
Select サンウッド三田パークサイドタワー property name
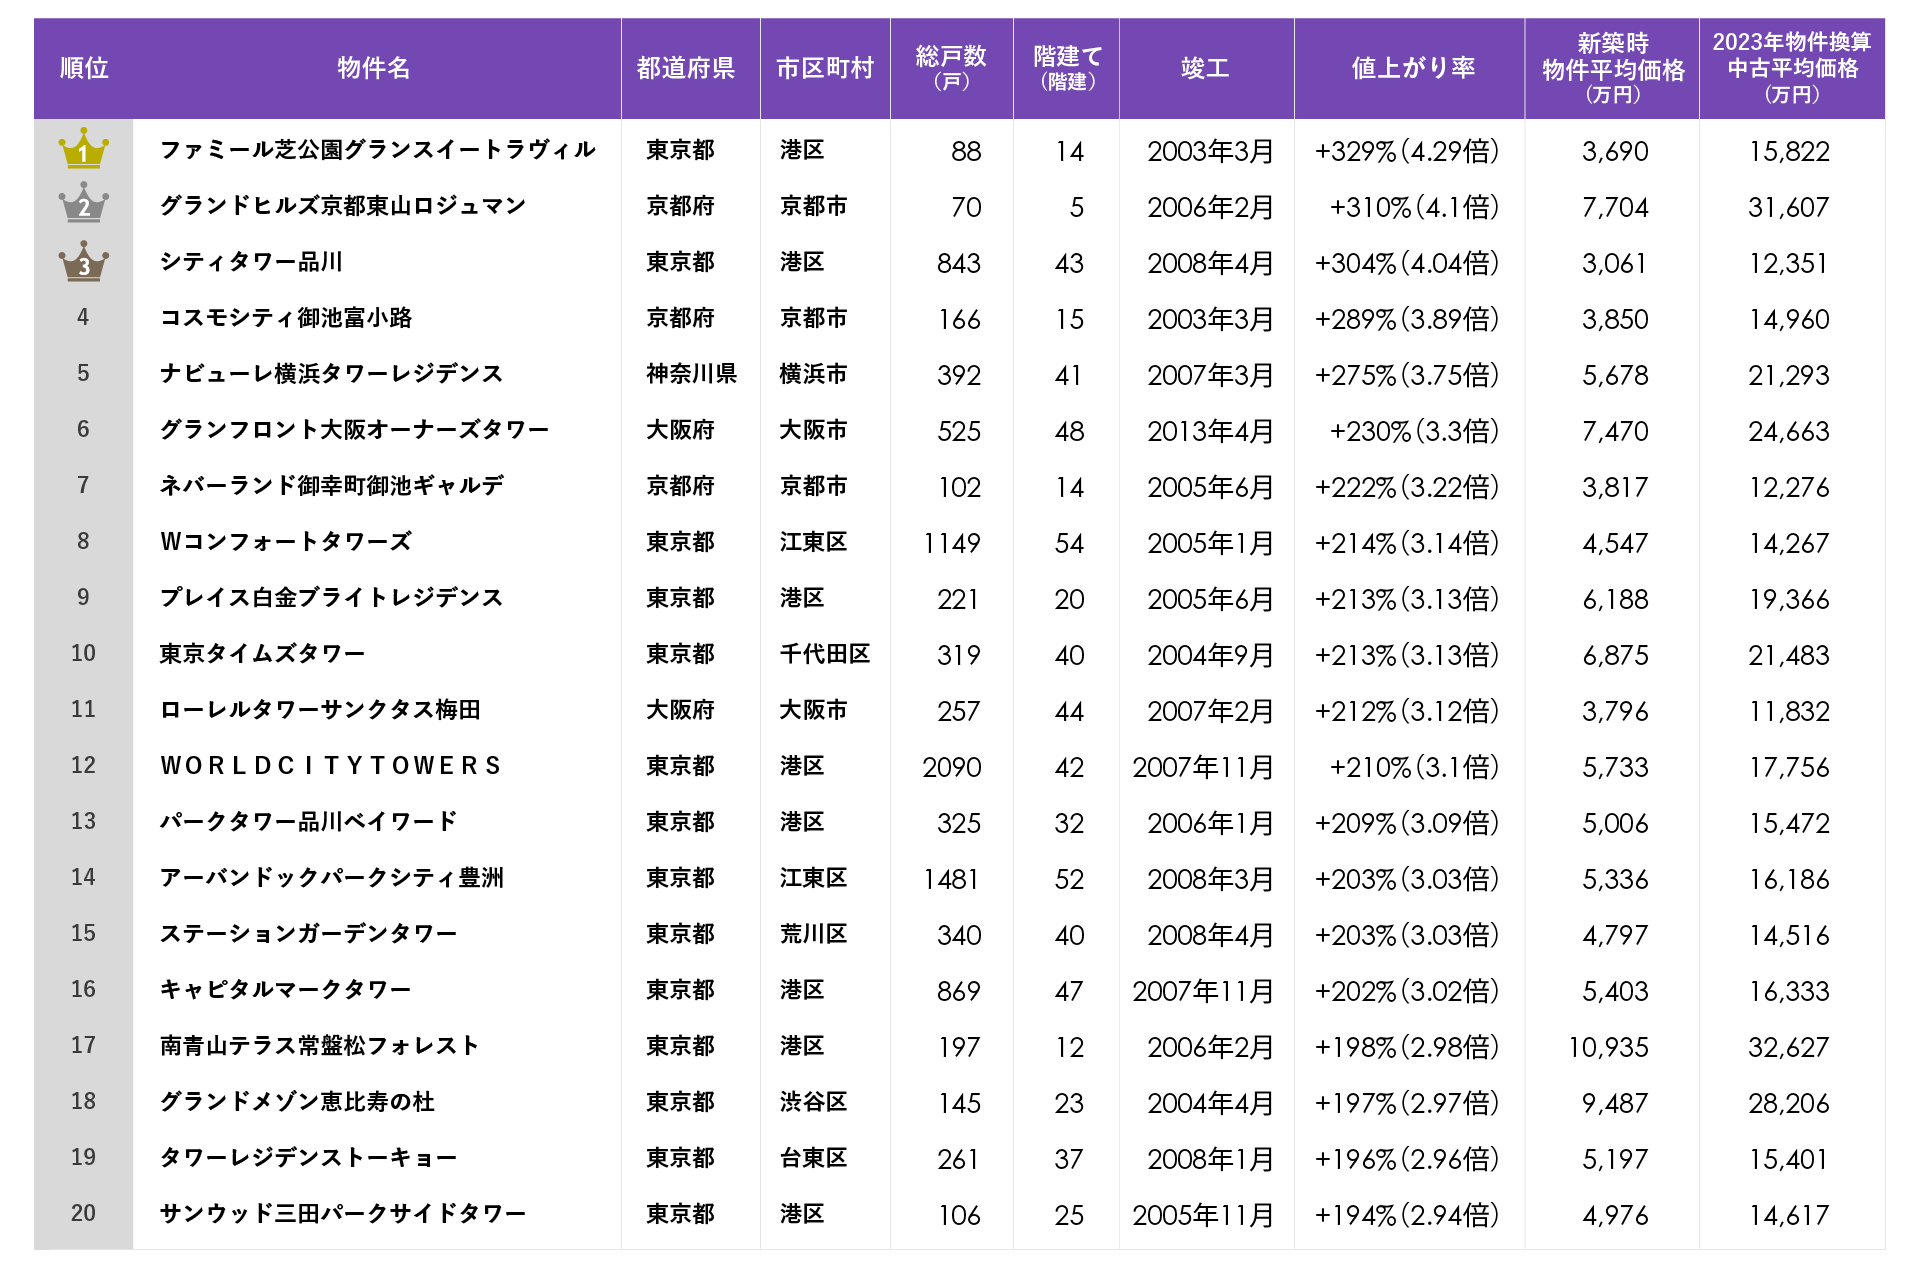343,1214
